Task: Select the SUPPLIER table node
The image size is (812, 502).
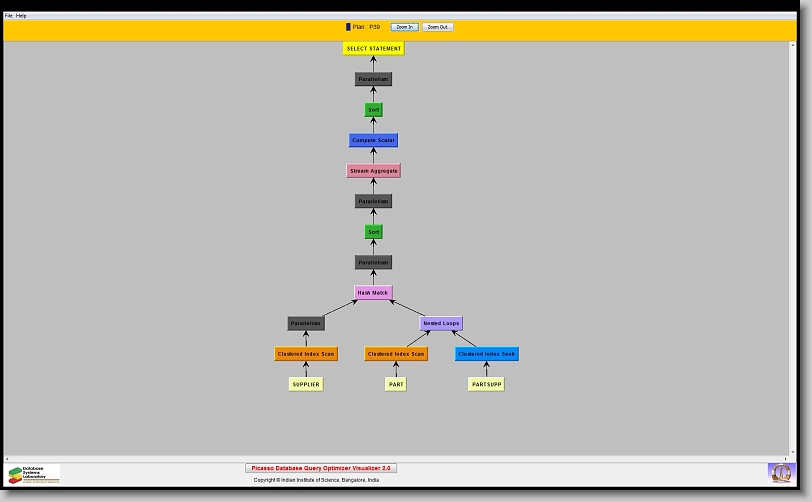Action: (306, 384)
